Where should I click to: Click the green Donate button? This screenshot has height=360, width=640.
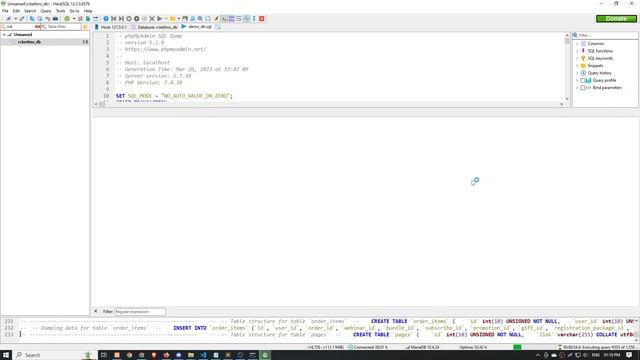pos(616,19)
